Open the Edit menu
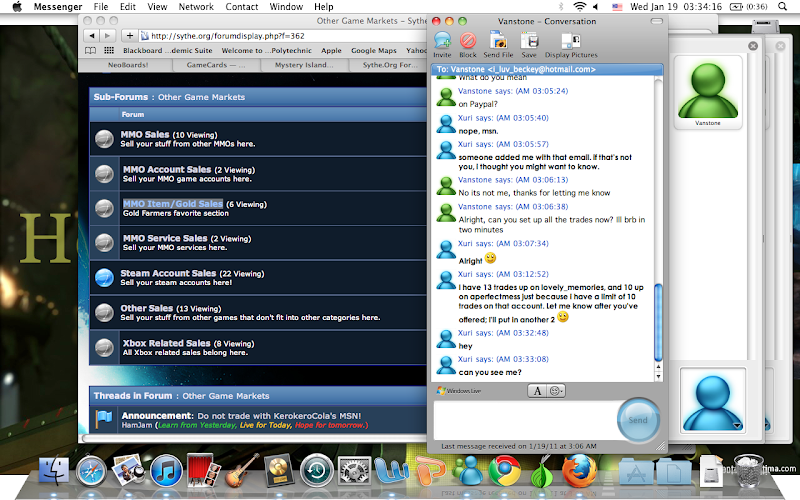 click(128, 7)
